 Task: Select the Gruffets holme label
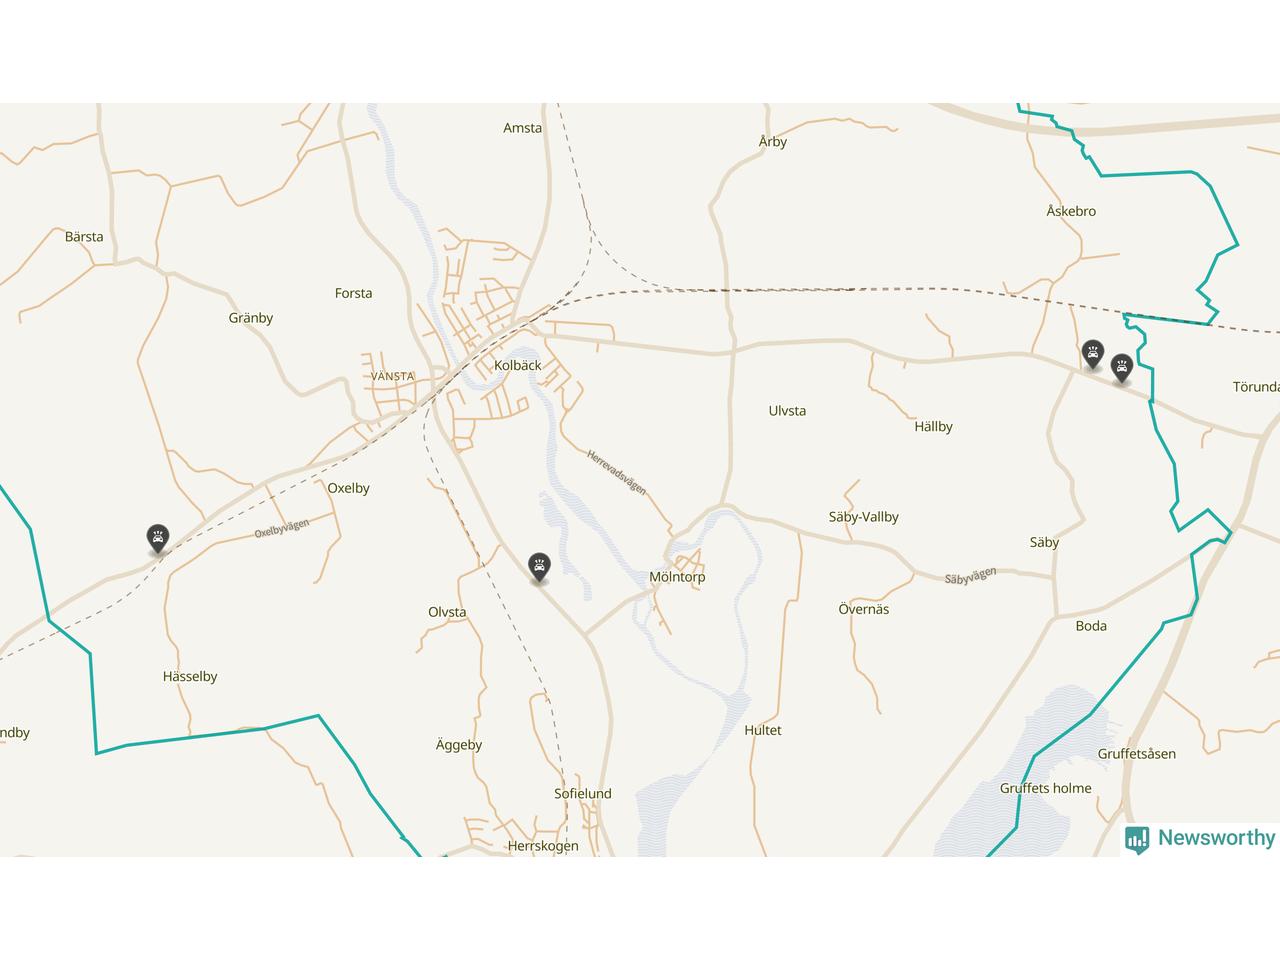1046,788
